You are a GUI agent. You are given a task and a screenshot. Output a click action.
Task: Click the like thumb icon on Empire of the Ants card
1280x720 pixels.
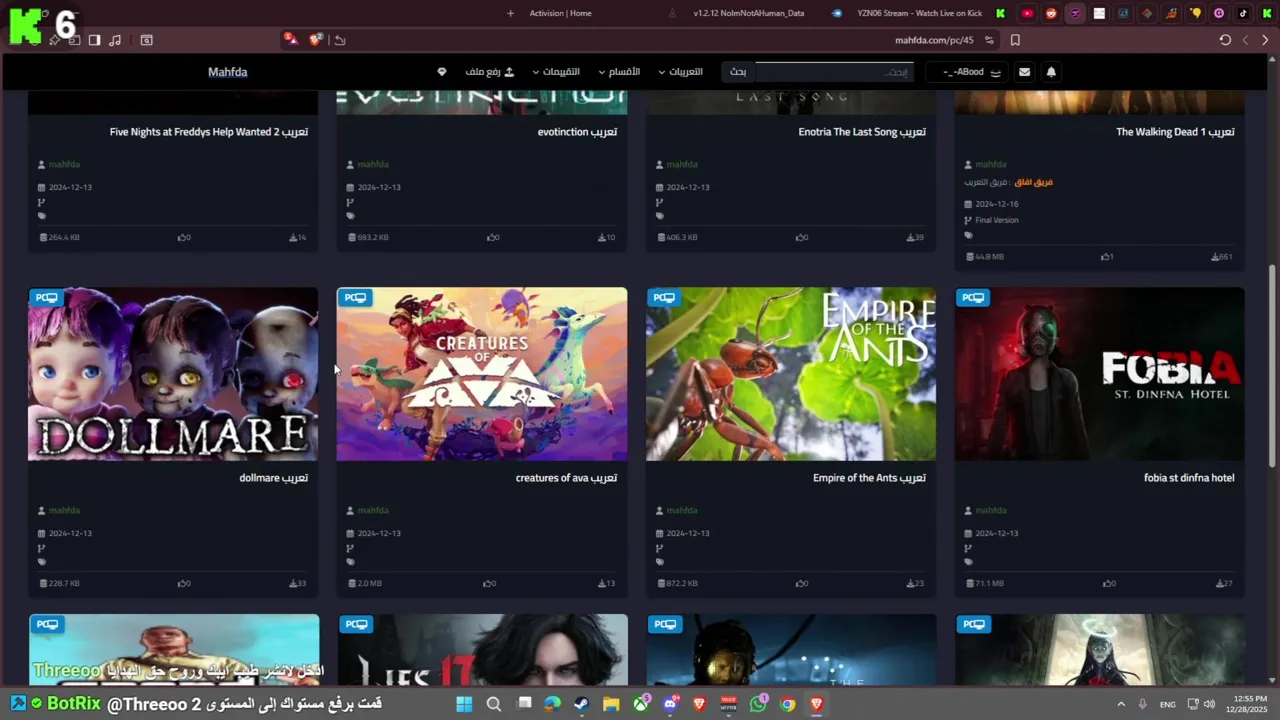800,583
